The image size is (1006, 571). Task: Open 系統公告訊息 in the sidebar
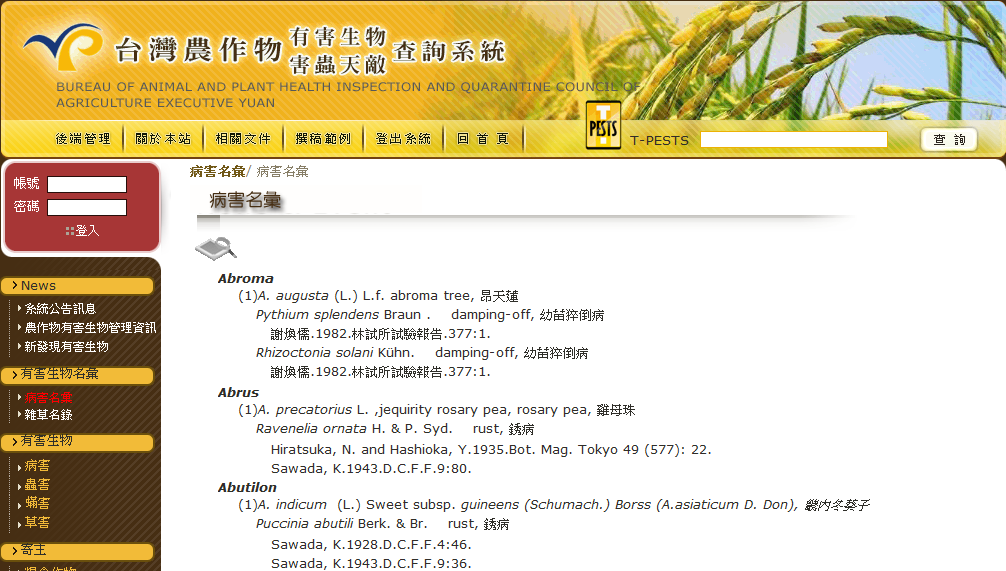60,309
